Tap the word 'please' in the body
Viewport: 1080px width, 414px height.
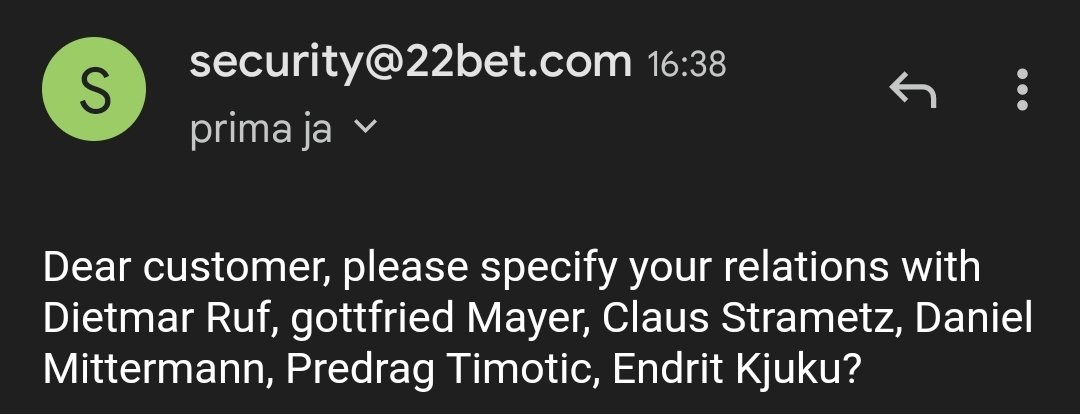tap(398, 268)
